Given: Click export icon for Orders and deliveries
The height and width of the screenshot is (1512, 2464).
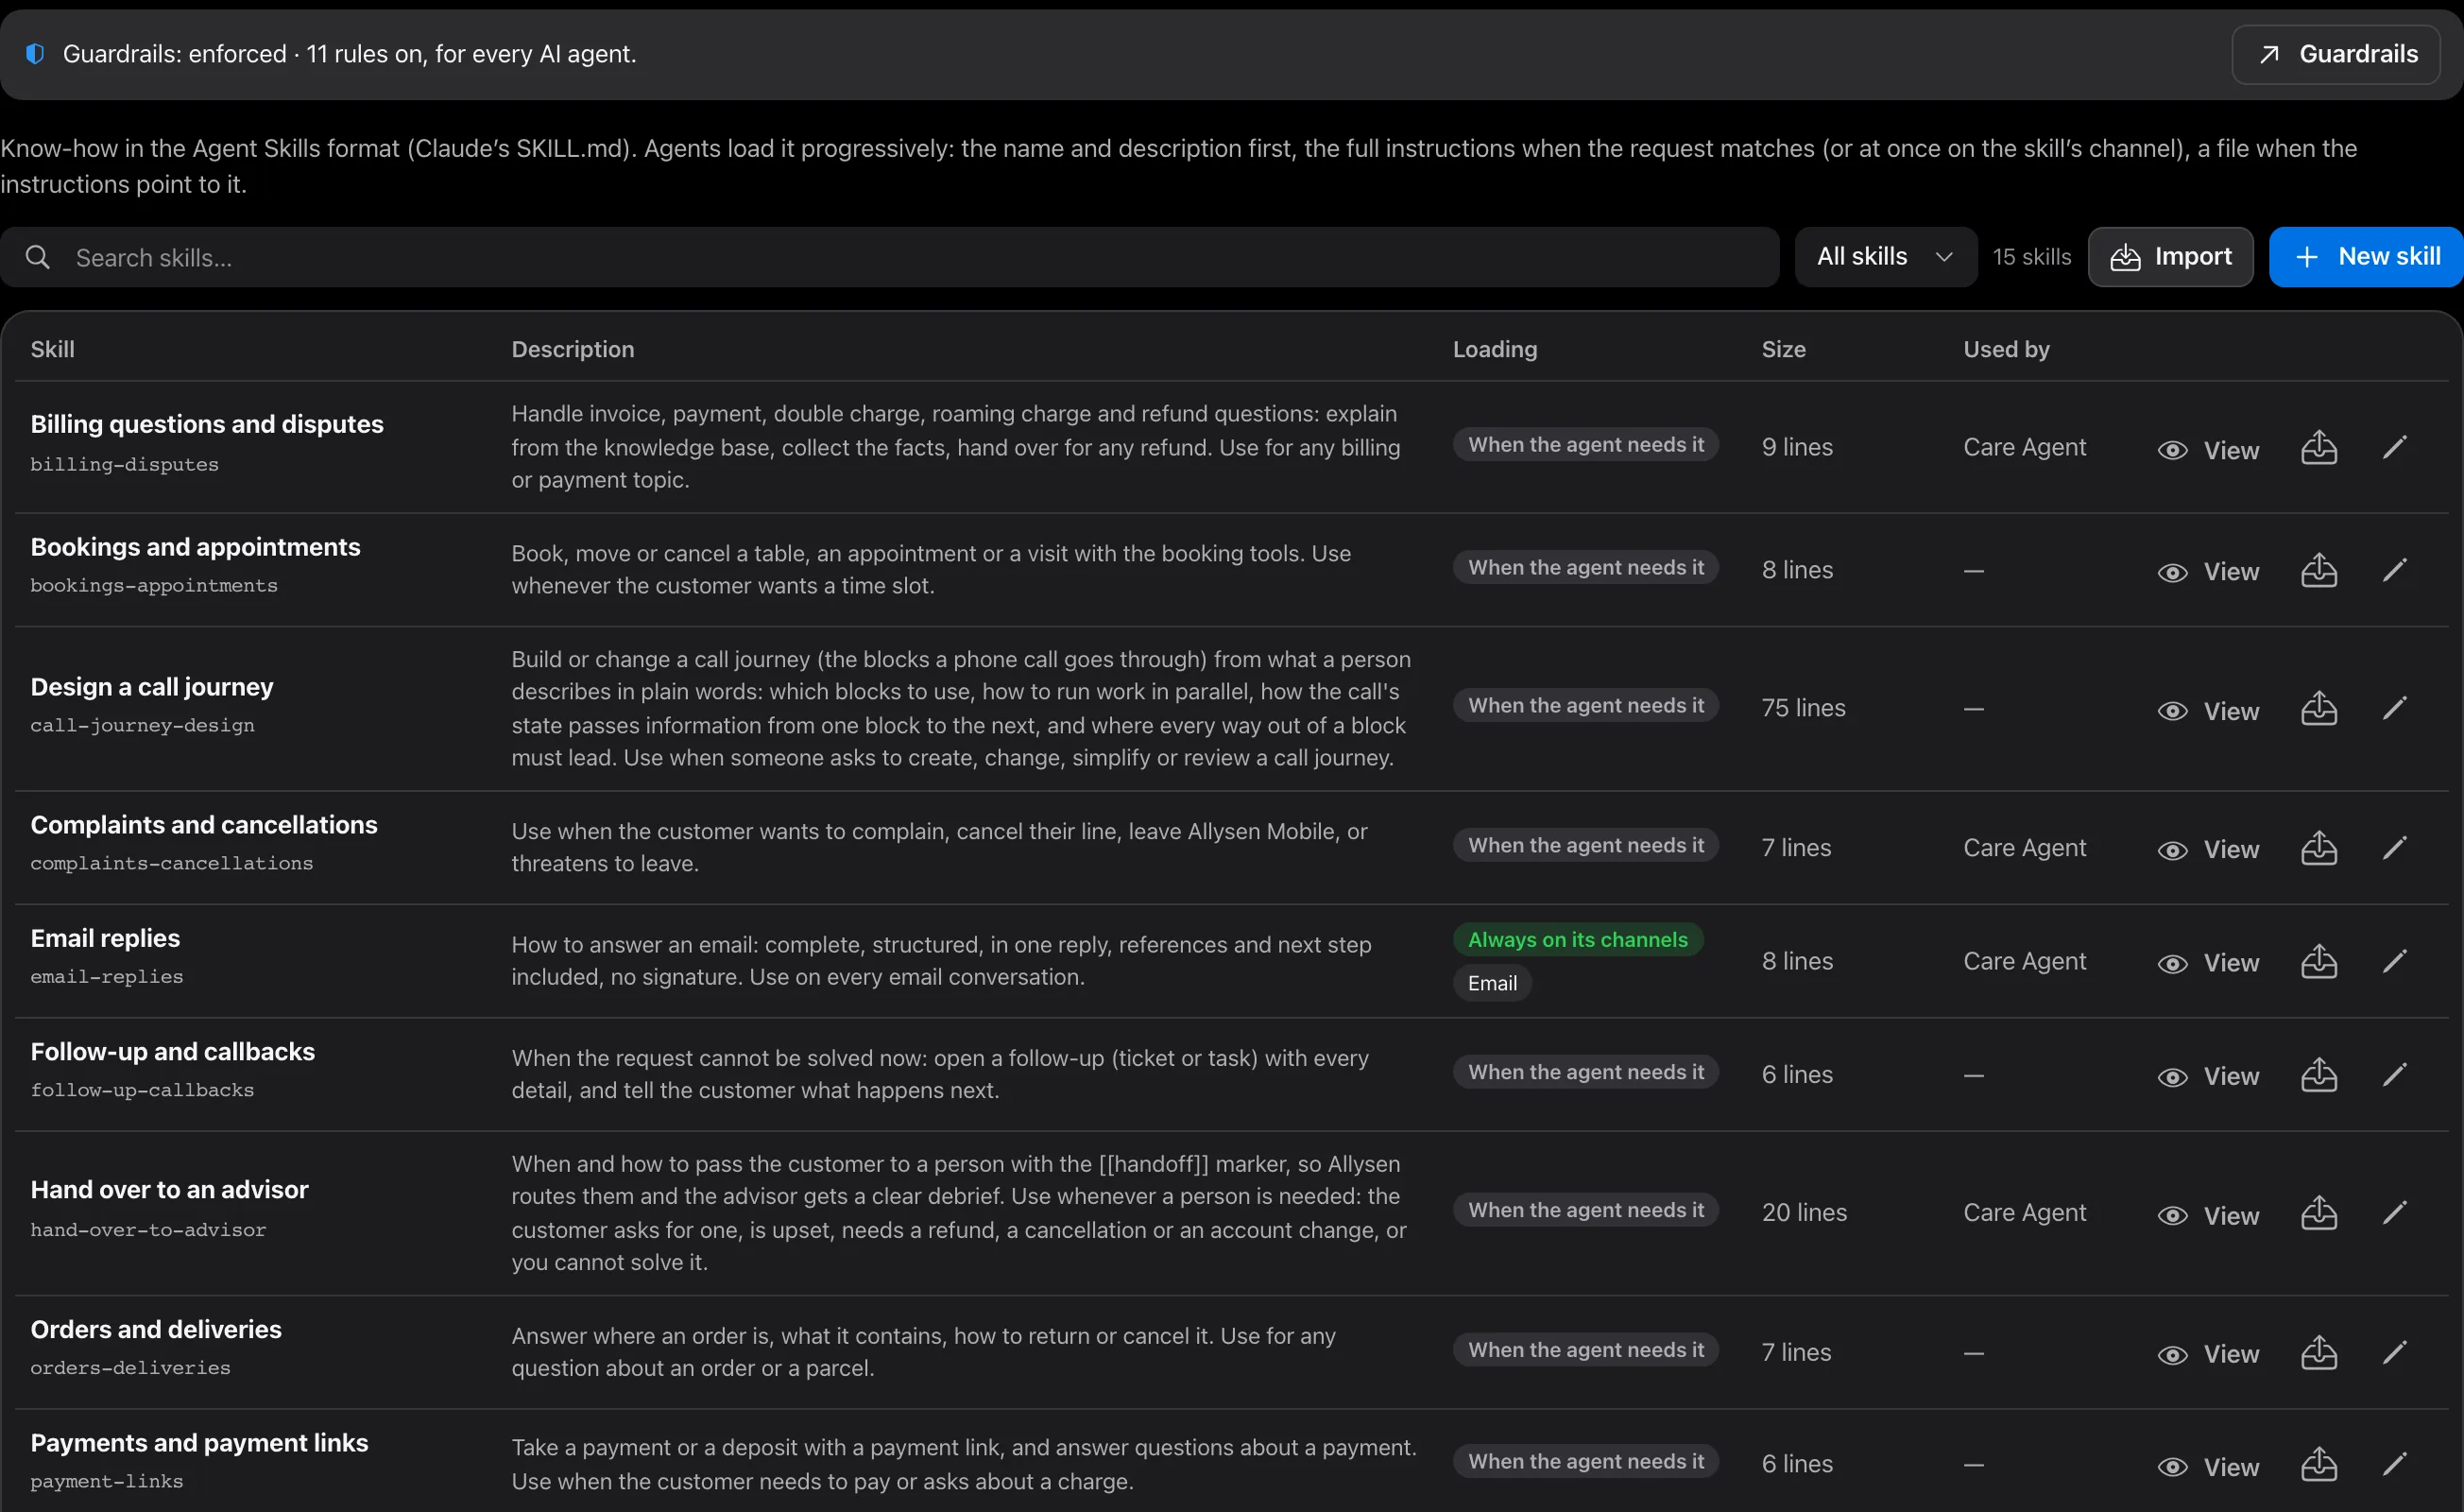Looking at the screenshot, I should click(x=2318, y=1352).
